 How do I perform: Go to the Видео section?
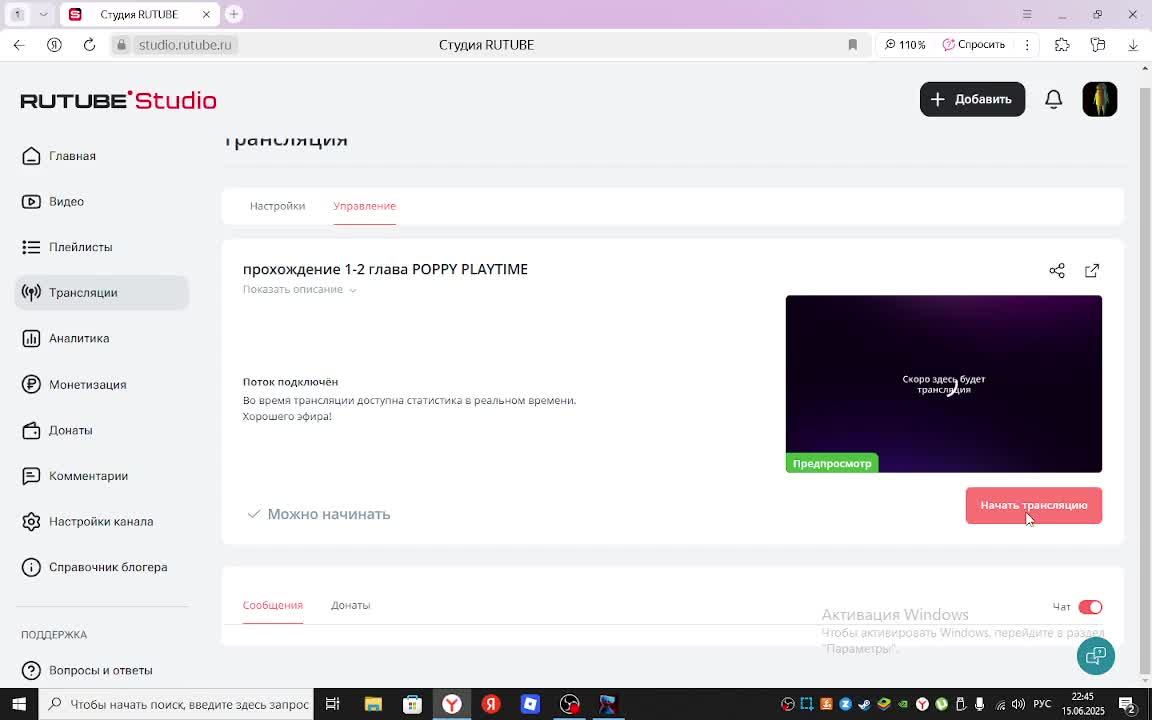click(66, 201)
